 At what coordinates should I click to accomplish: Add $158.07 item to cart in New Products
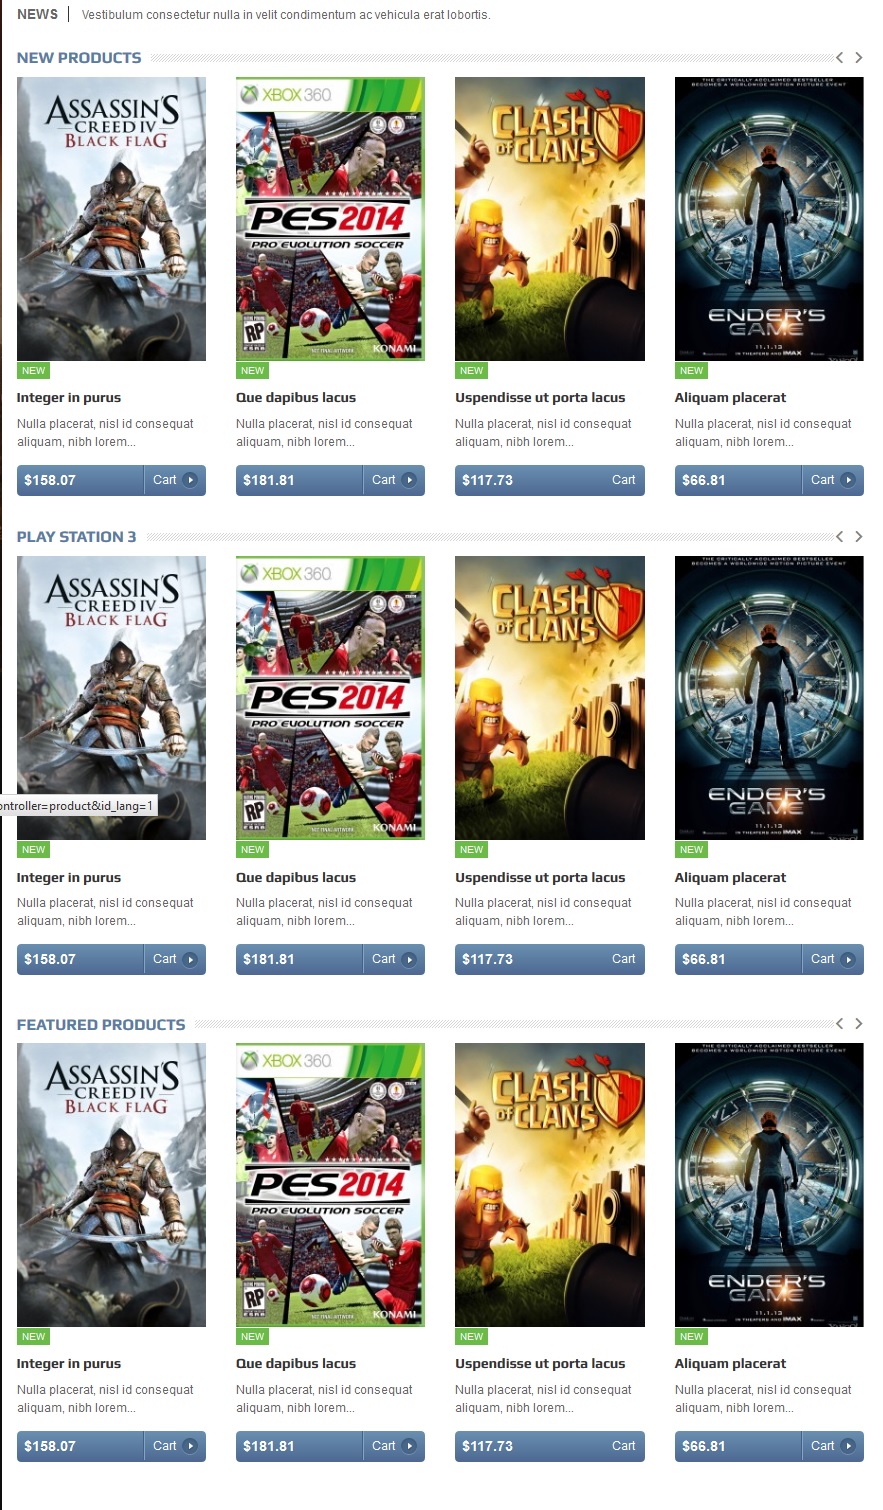pos(175,480)
